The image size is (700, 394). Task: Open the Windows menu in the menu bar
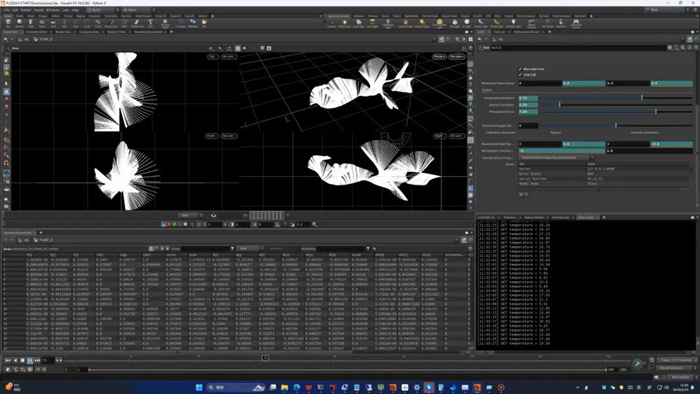(x=52, y=9)
